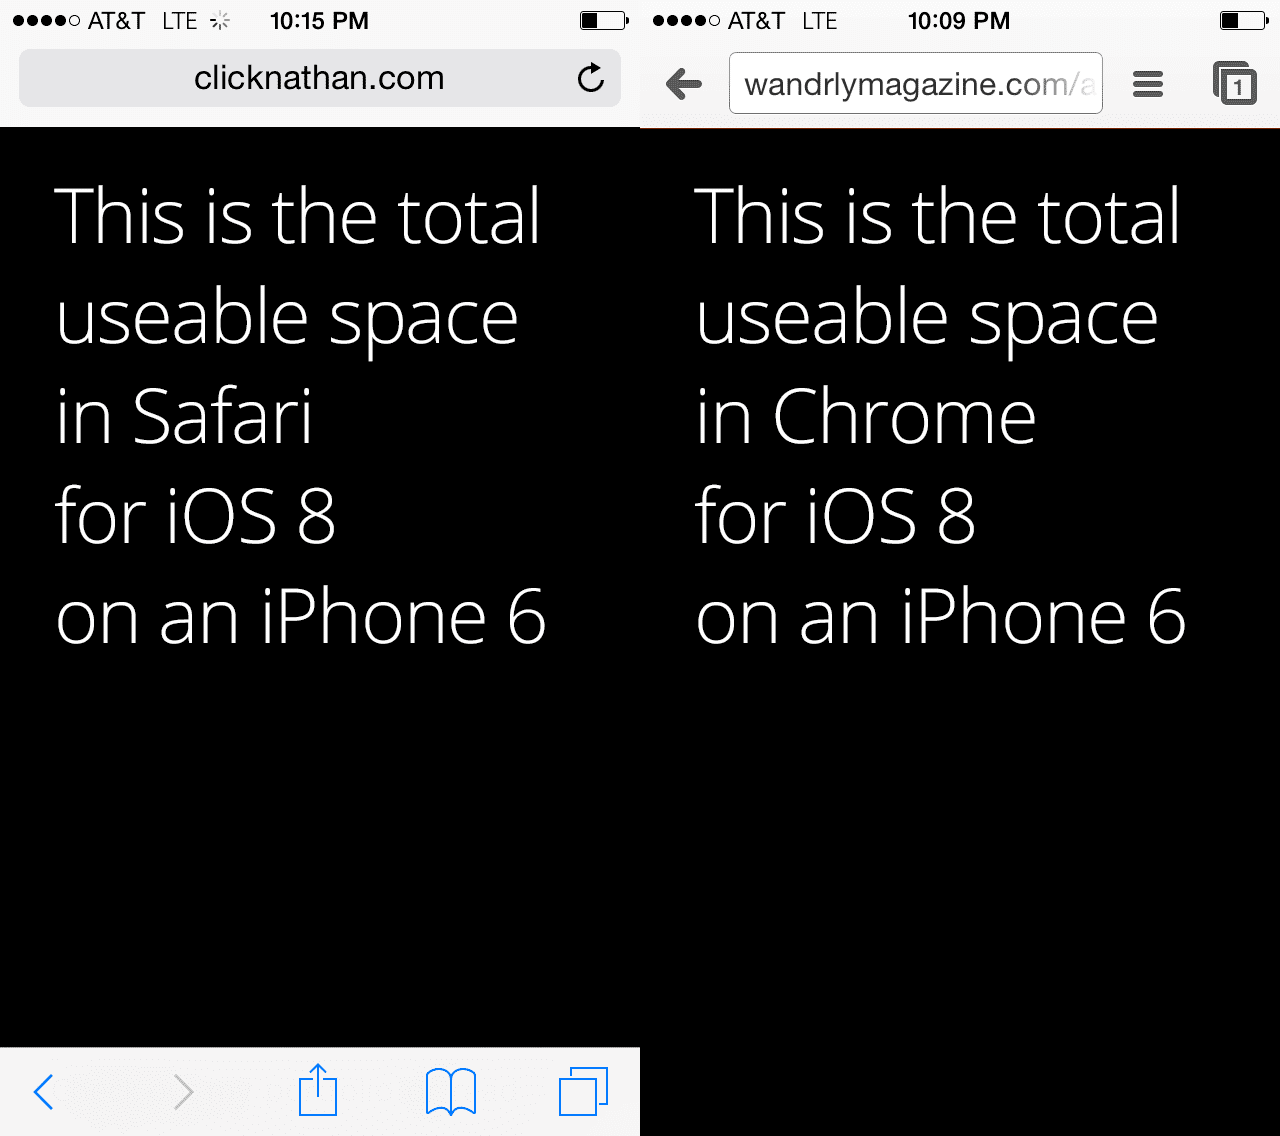Image resolution: width=1280 pixels, height=1136 pixels.
Task: Tap the time 10:15 PM in the status bar
Action: point(318,20)
